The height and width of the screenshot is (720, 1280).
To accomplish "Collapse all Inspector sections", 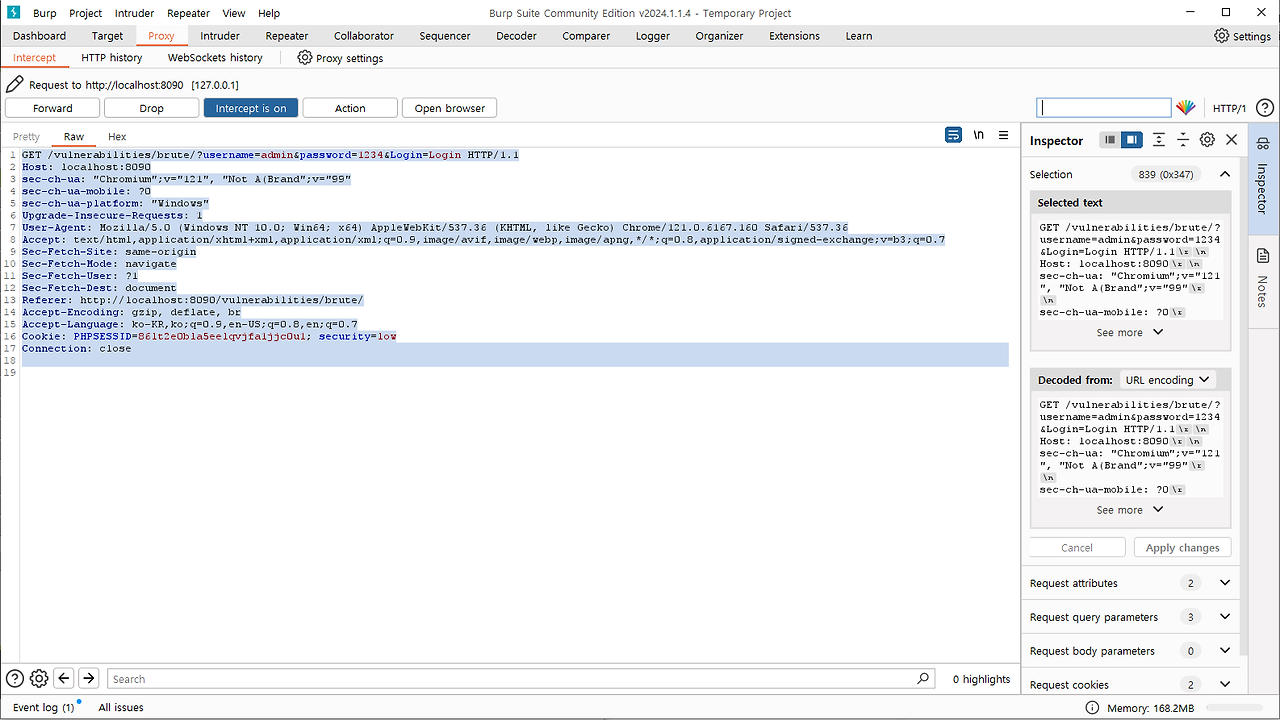I will 1182,140.
